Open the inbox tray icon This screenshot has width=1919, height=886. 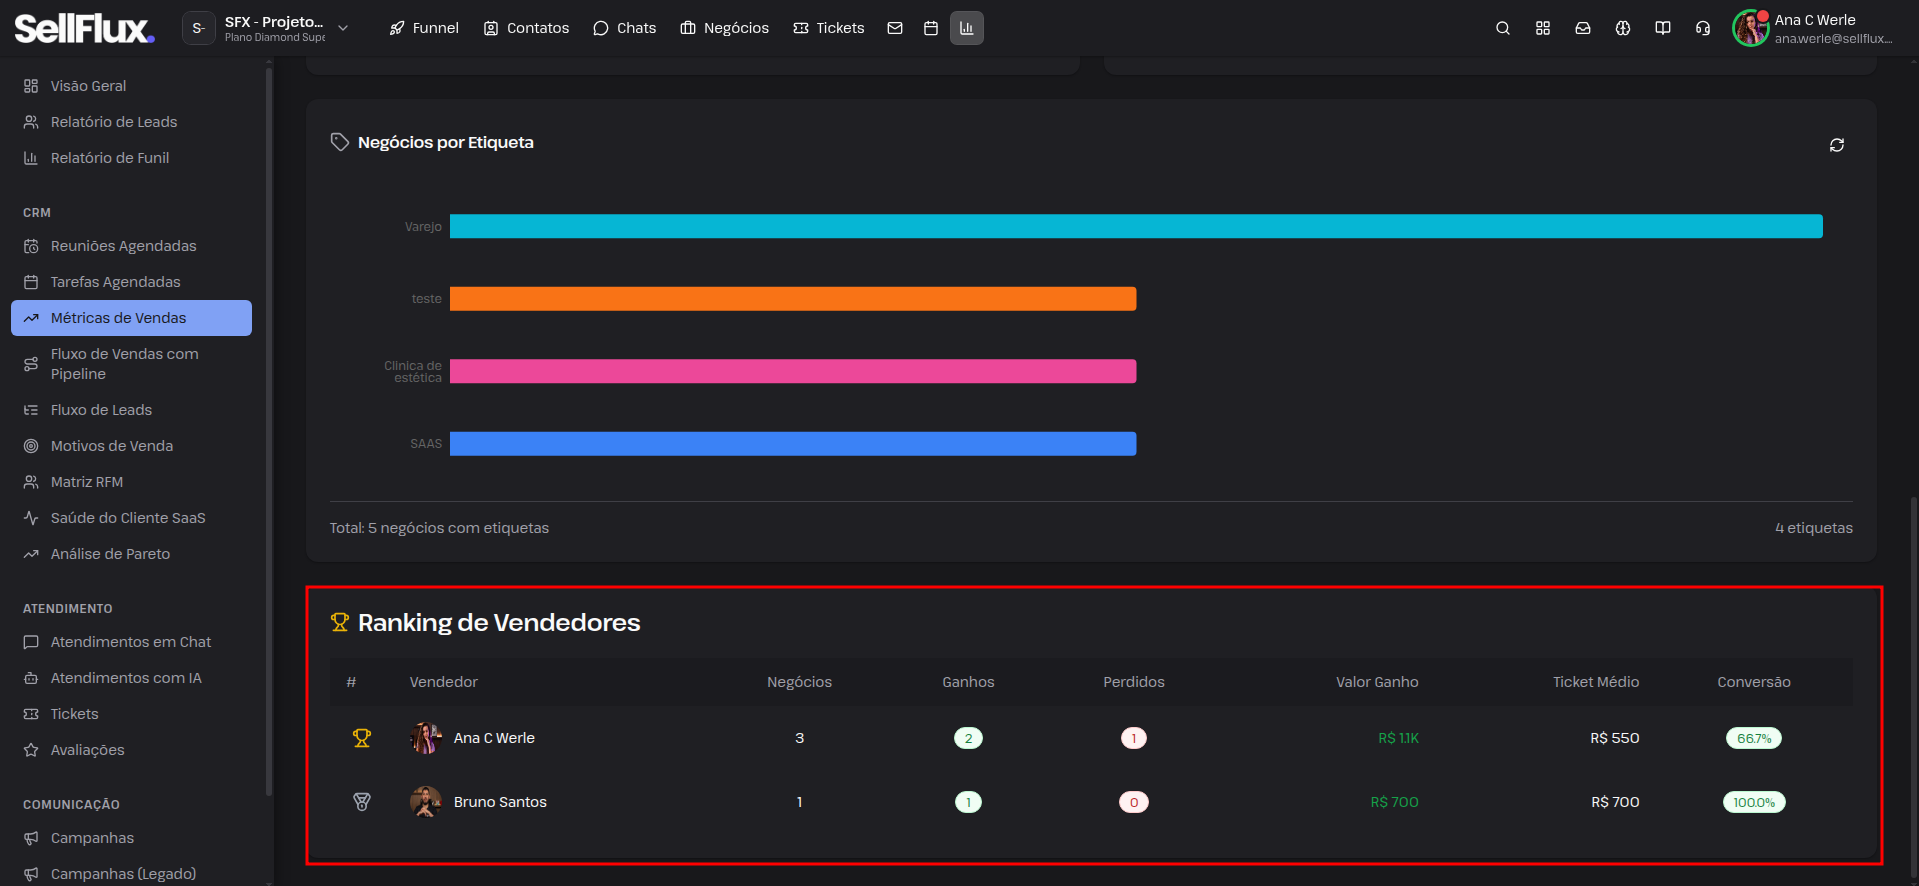[x=1583, y=28]
